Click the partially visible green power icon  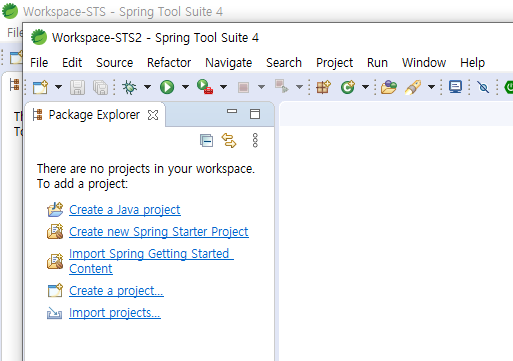click(508, 87)
